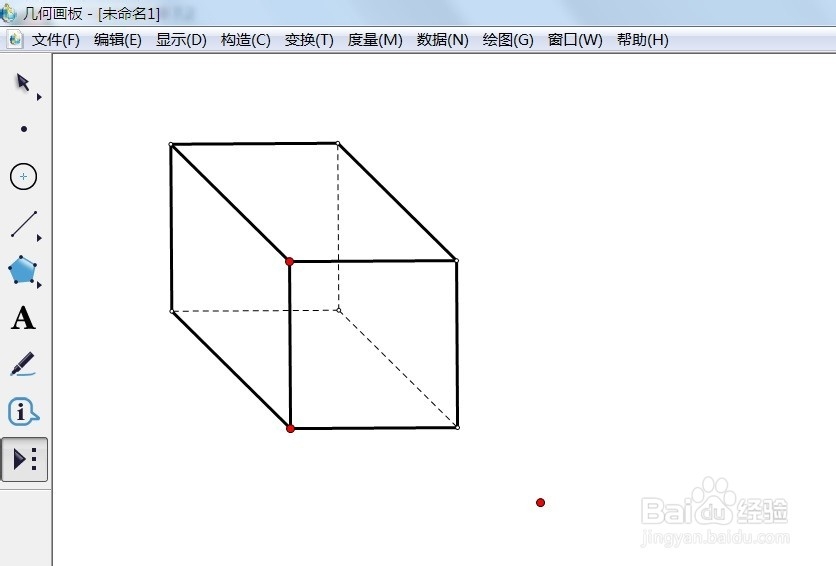Open the Information tool
Image resolution: width=836 pixels, height=566 pixels.
coord(23,412)
